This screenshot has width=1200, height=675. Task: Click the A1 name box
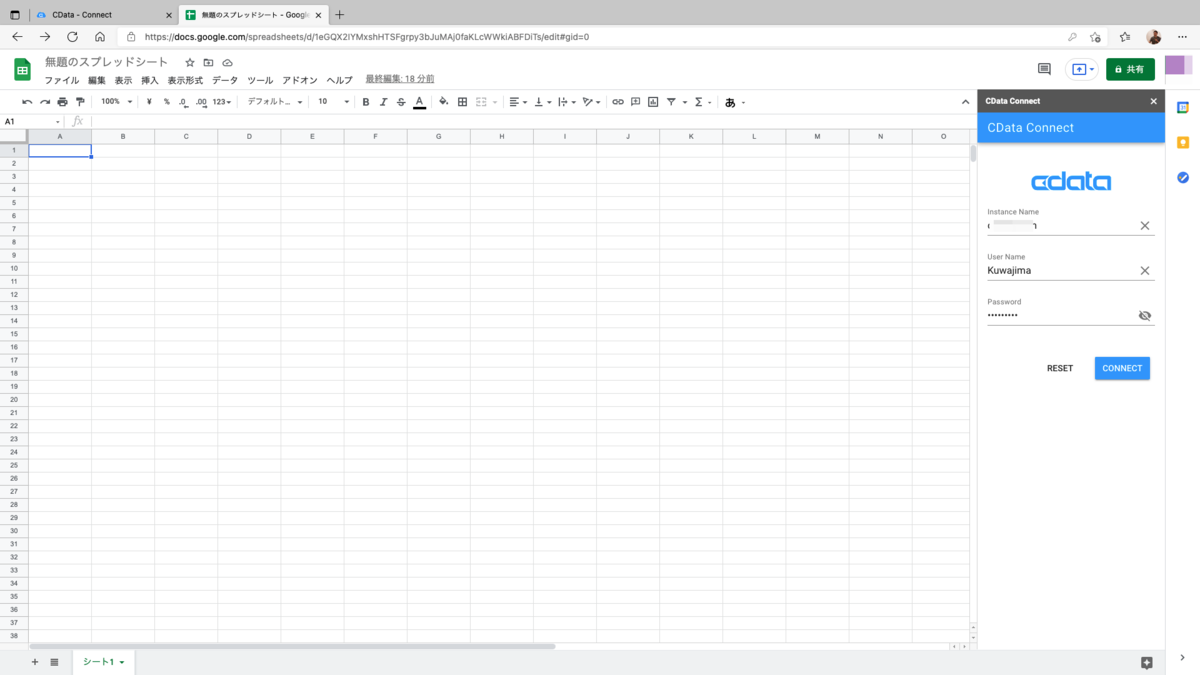coord(31,121)
